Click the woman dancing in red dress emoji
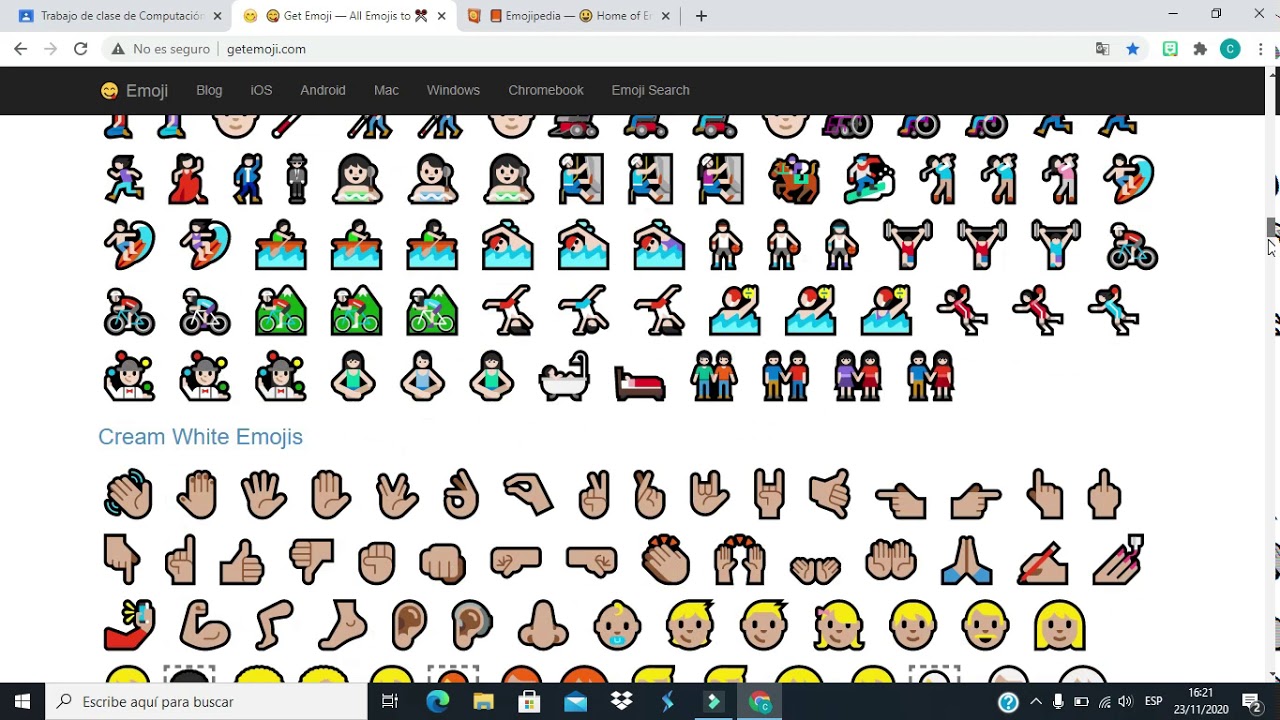Viewport: 1280px width, 720px height. click(x=187, y=179)
